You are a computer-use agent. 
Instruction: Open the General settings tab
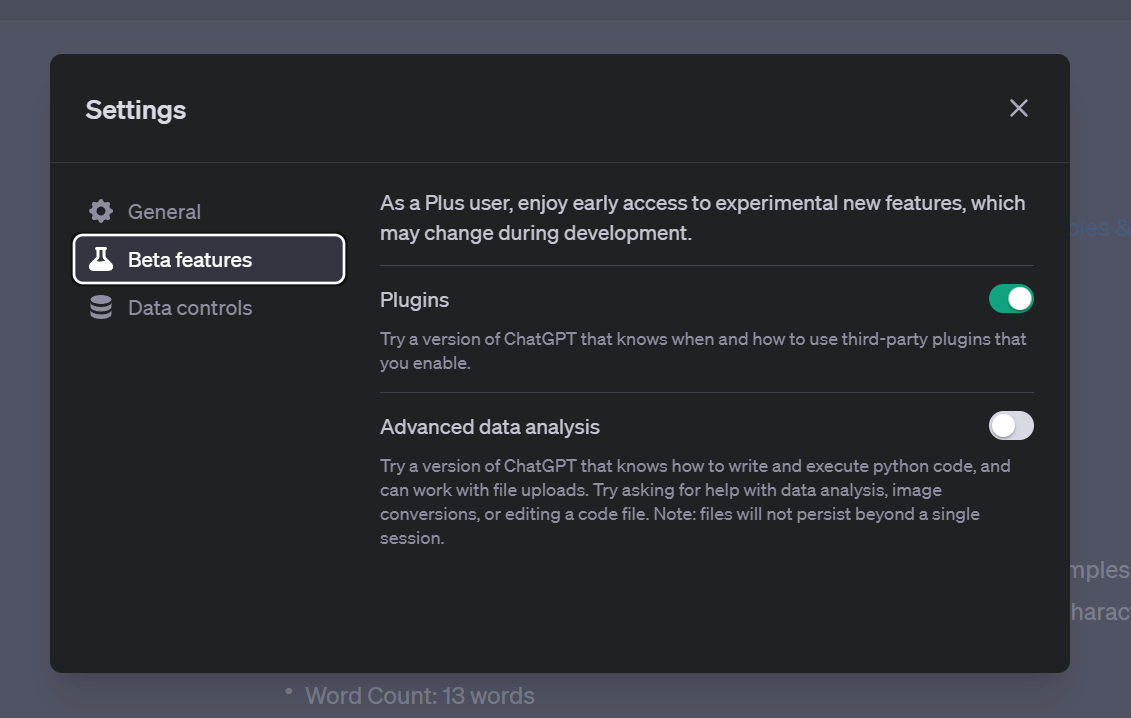pyautogui.click(x=164, y=212)
